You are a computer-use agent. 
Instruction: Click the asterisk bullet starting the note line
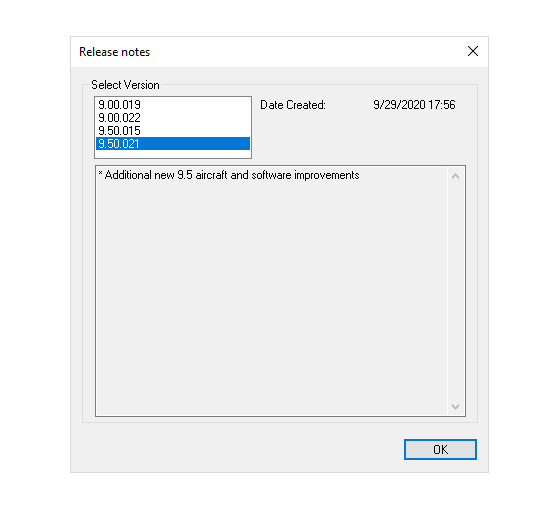(100, 174)
